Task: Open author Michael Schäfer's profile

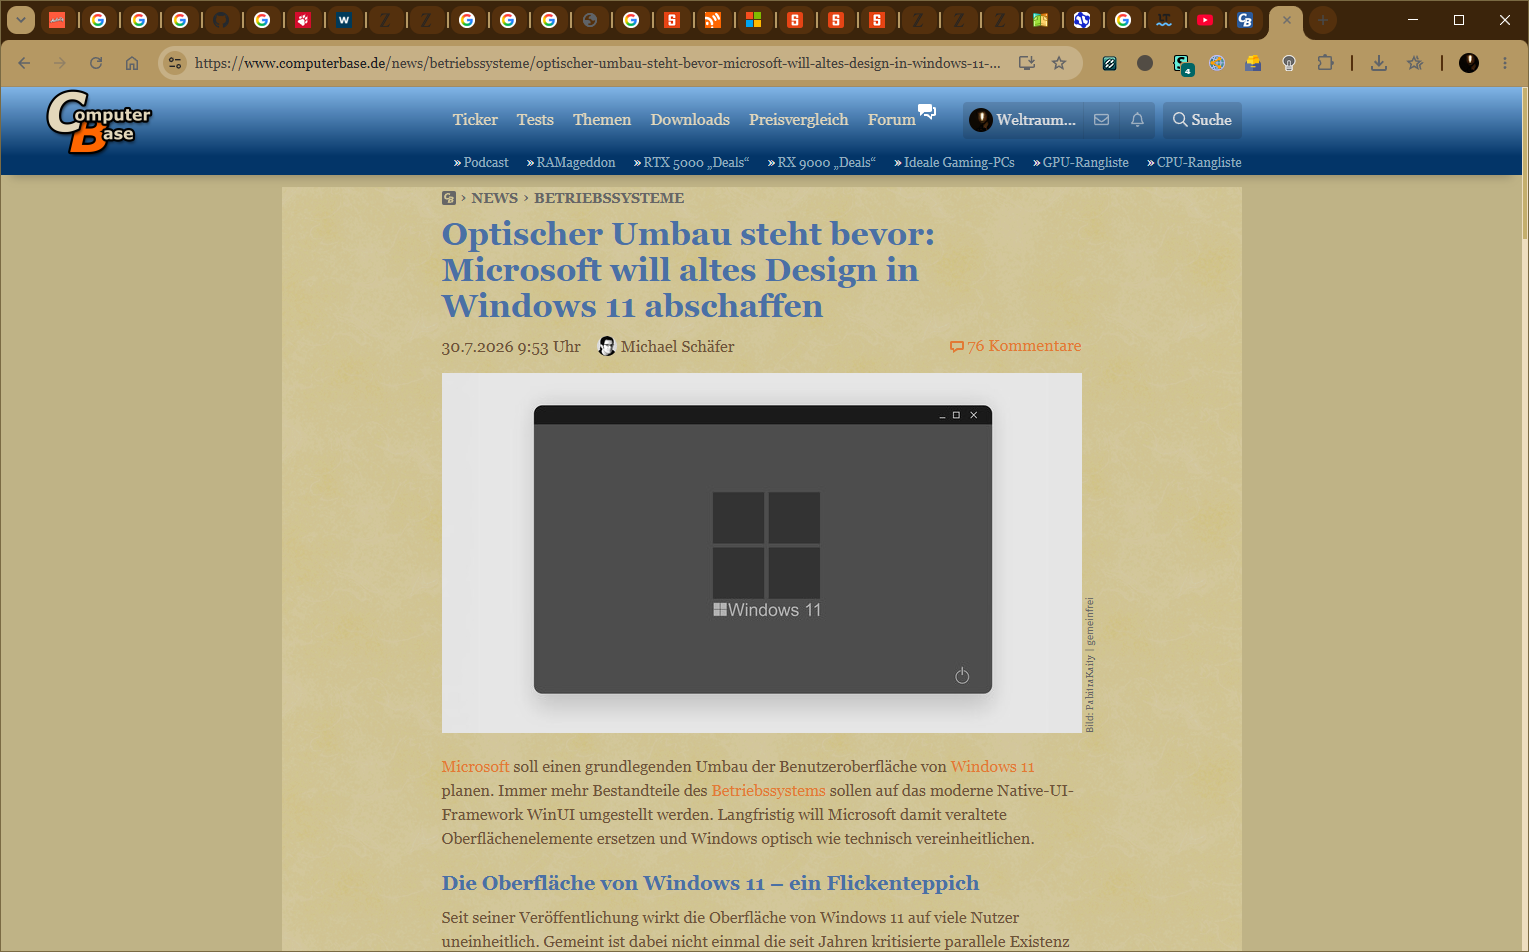Action: pos(666,346)
